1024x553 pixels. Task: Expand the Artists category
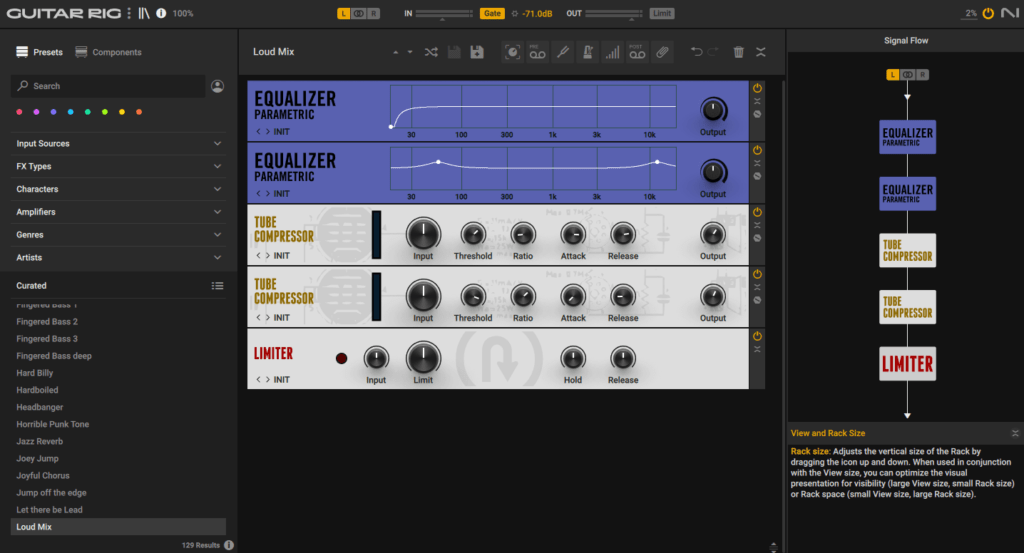tap(118, 257)
